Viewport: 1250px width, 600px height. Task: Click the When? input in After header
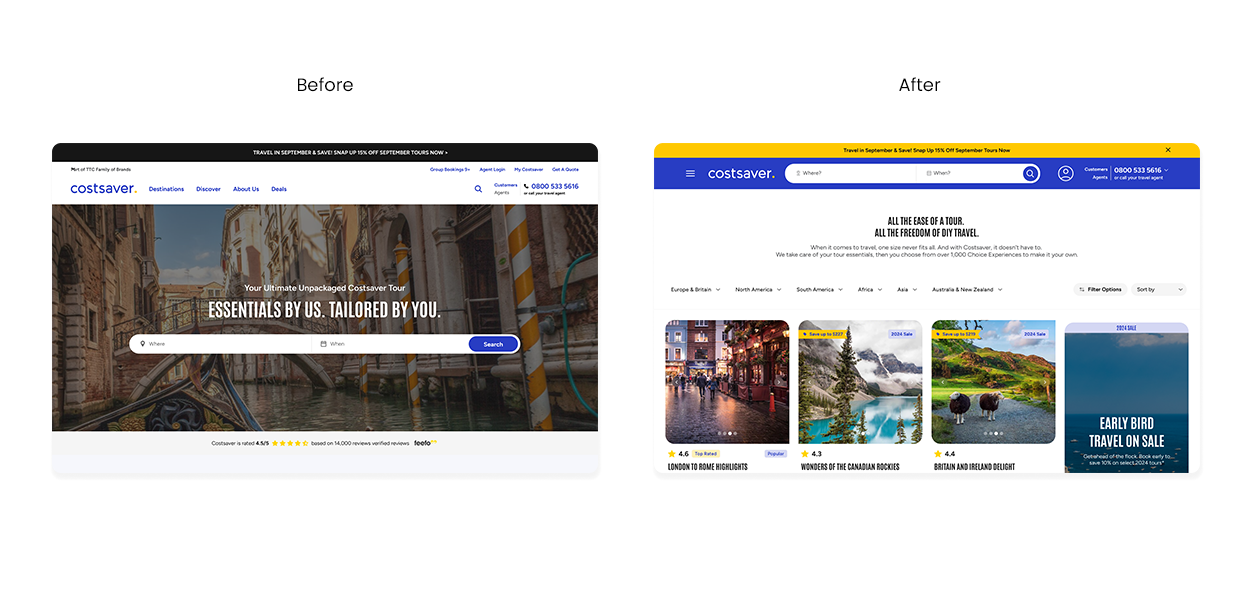click(969, 173)
